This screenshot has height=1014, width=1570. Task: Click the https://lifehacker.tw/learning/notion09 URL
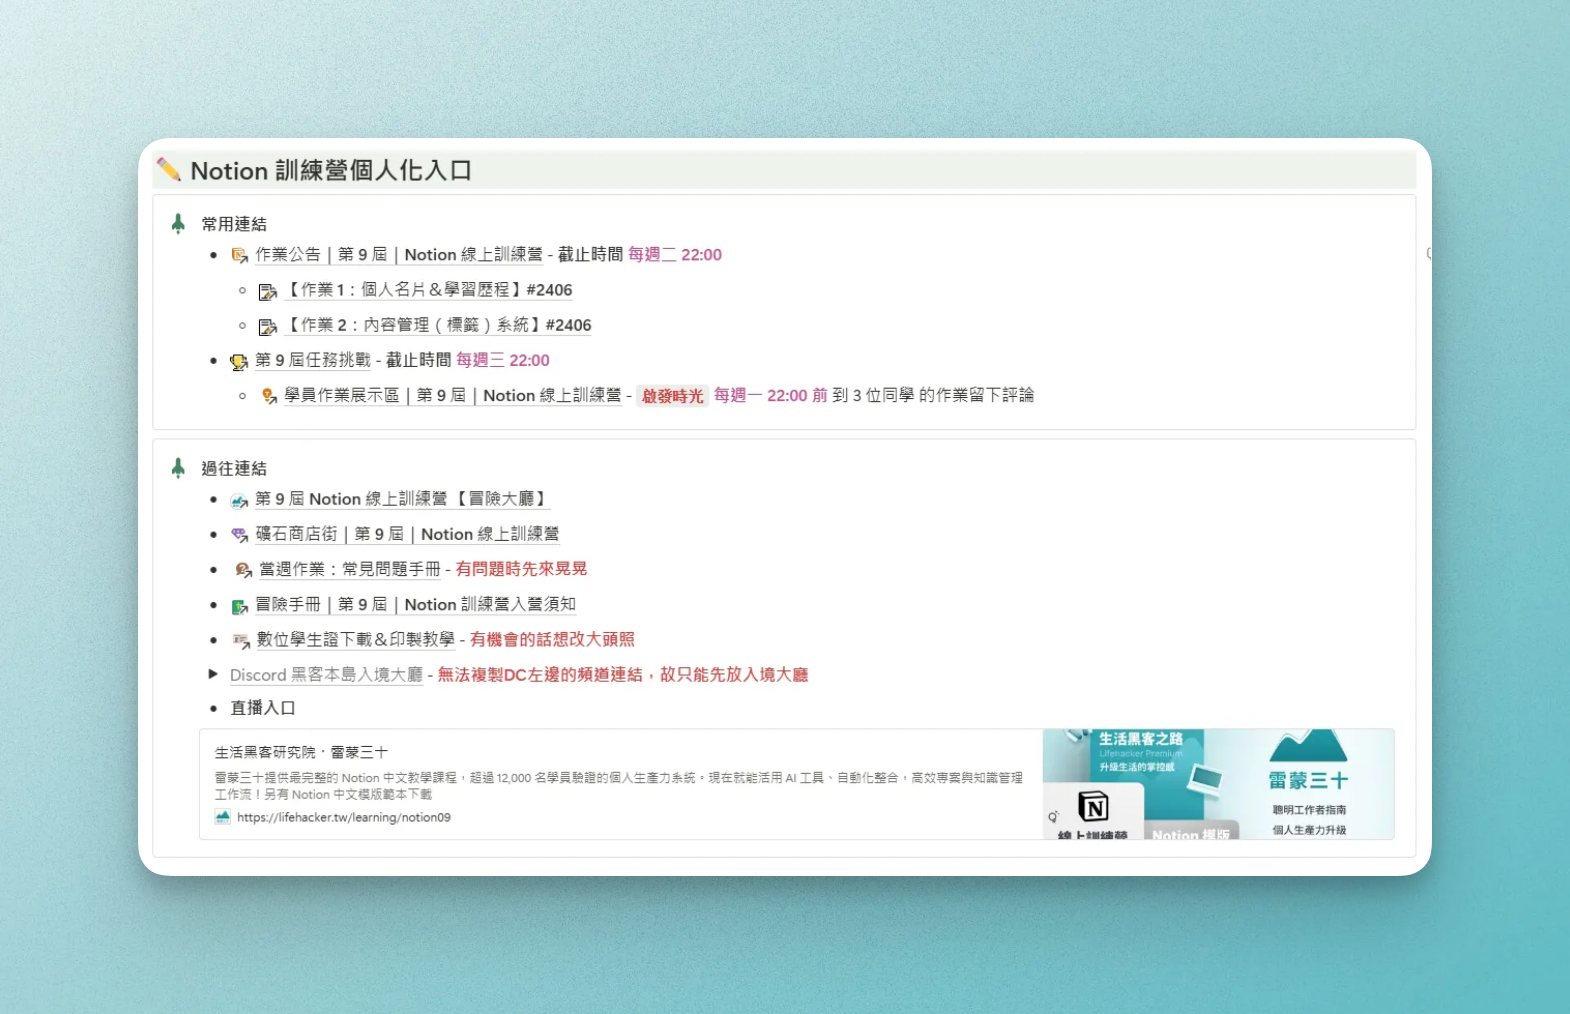click(x=344, y=817)
